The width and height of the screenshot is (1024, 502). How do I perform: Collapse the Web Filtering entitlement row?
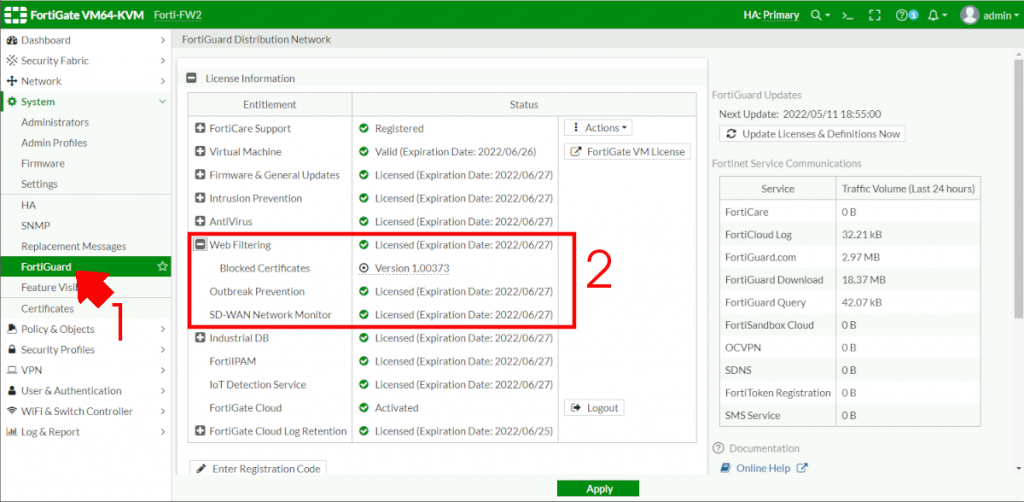(x=200, y=245)
